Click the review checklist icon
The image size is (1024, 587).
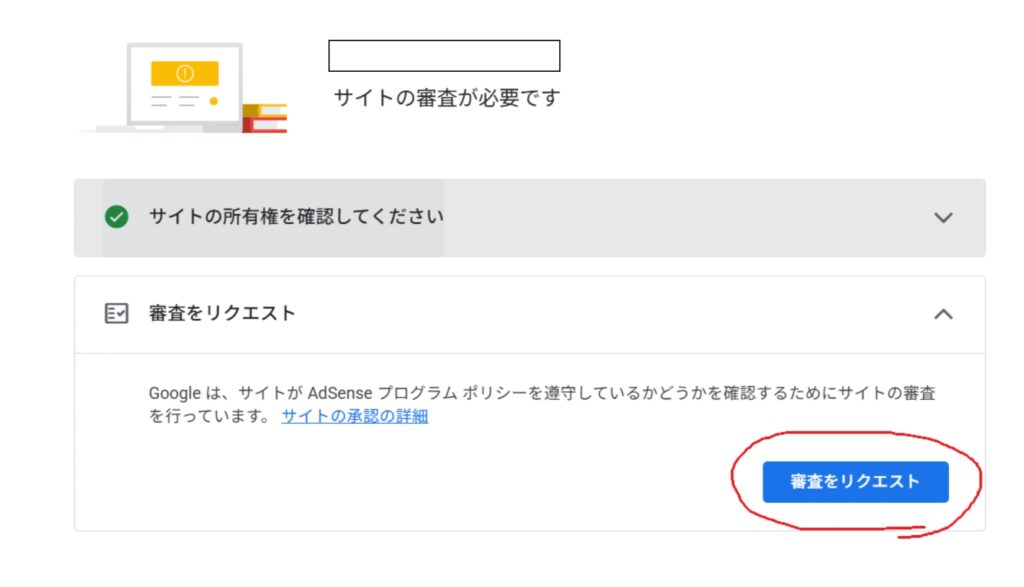(x=117, y=314)
